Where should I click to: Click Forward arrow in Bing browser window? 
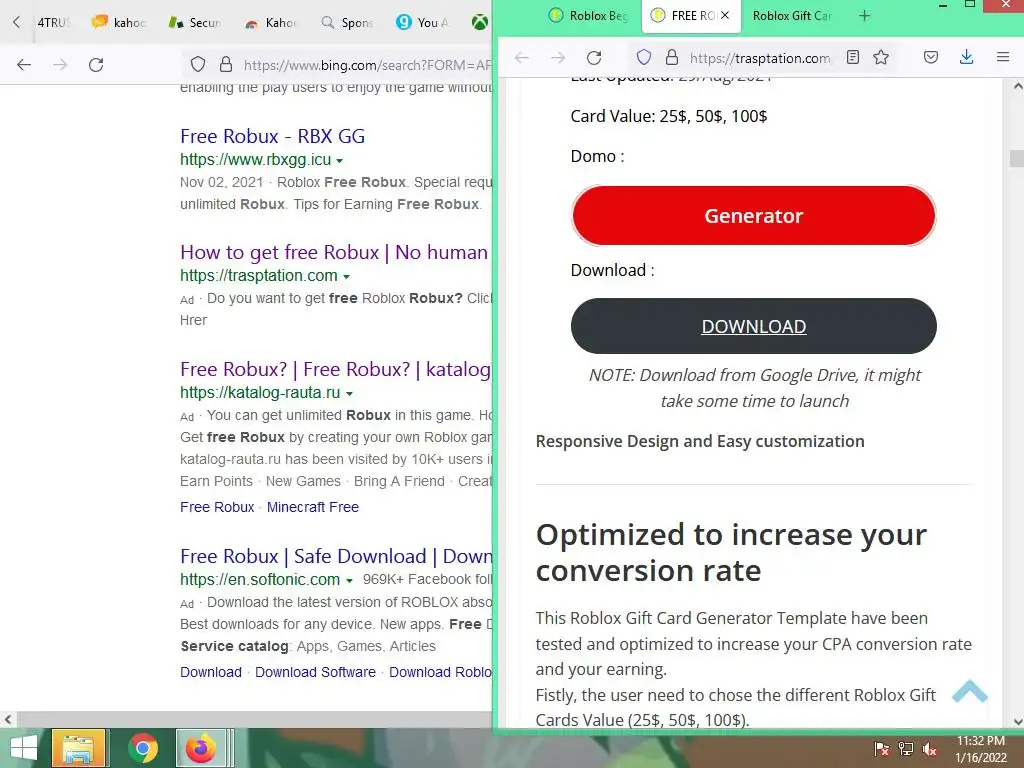(60, 65)
